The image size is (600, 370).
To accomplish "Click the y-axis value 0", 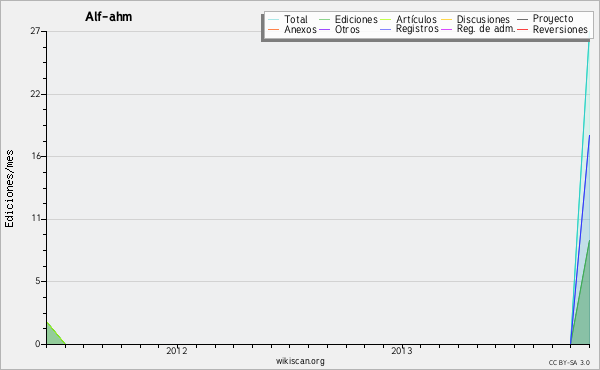I will 38,344.
